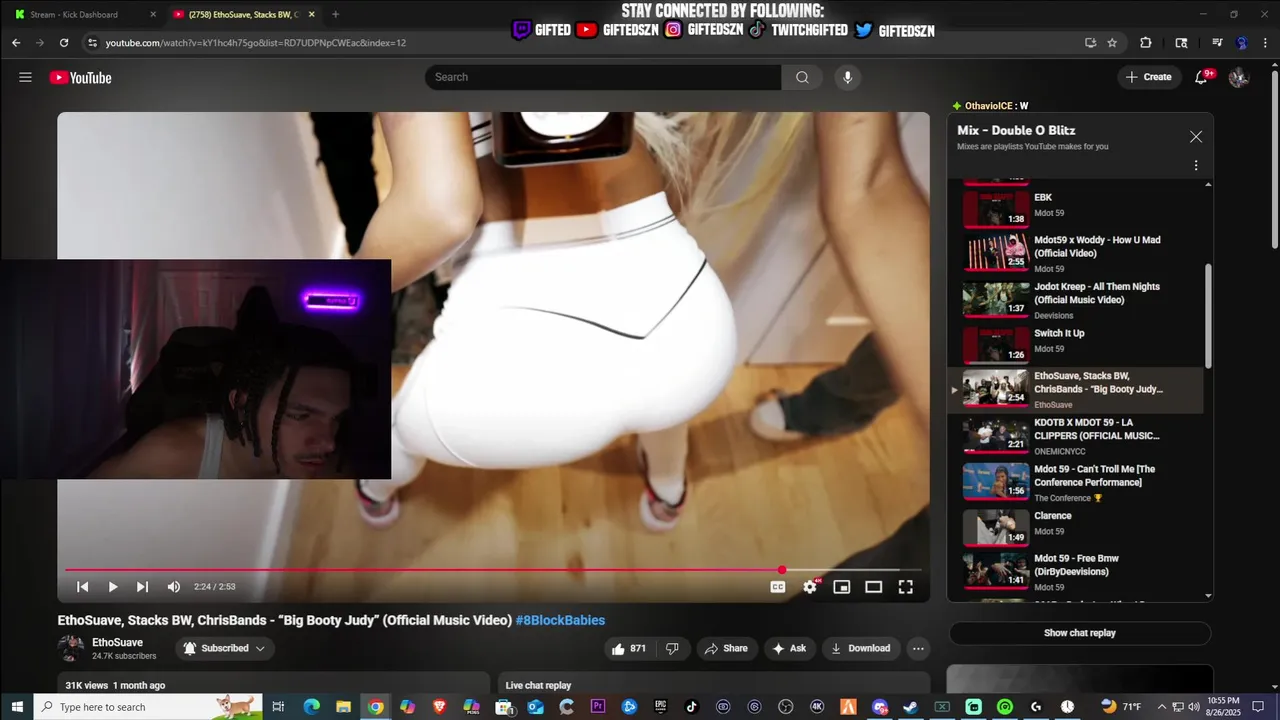Image resolution: width=1280 pixels, height=720 pixels.
Task: Close the Mix - Double O Blitz playlist panel
Action: (1196, 137)
